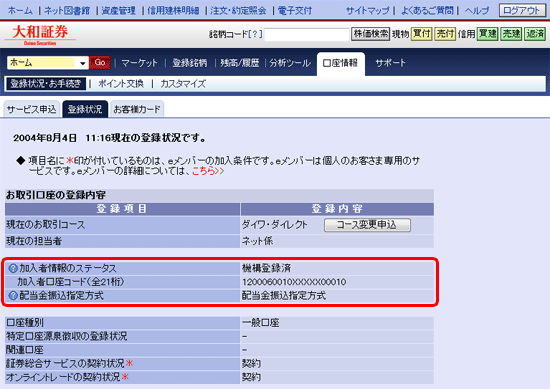Click オンライントレードの契約状況 label
This screenshot has height=389, width=550.
[63, 377]
